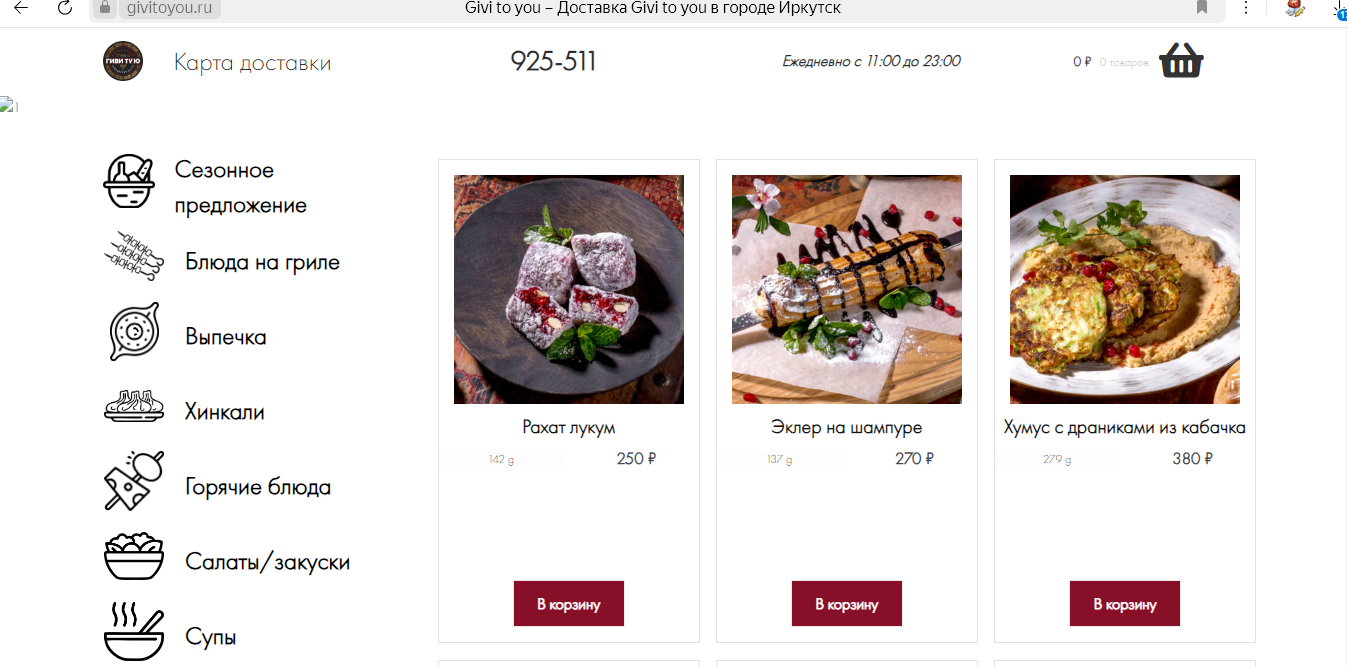Select the soup bowl icon

(134, 631)
